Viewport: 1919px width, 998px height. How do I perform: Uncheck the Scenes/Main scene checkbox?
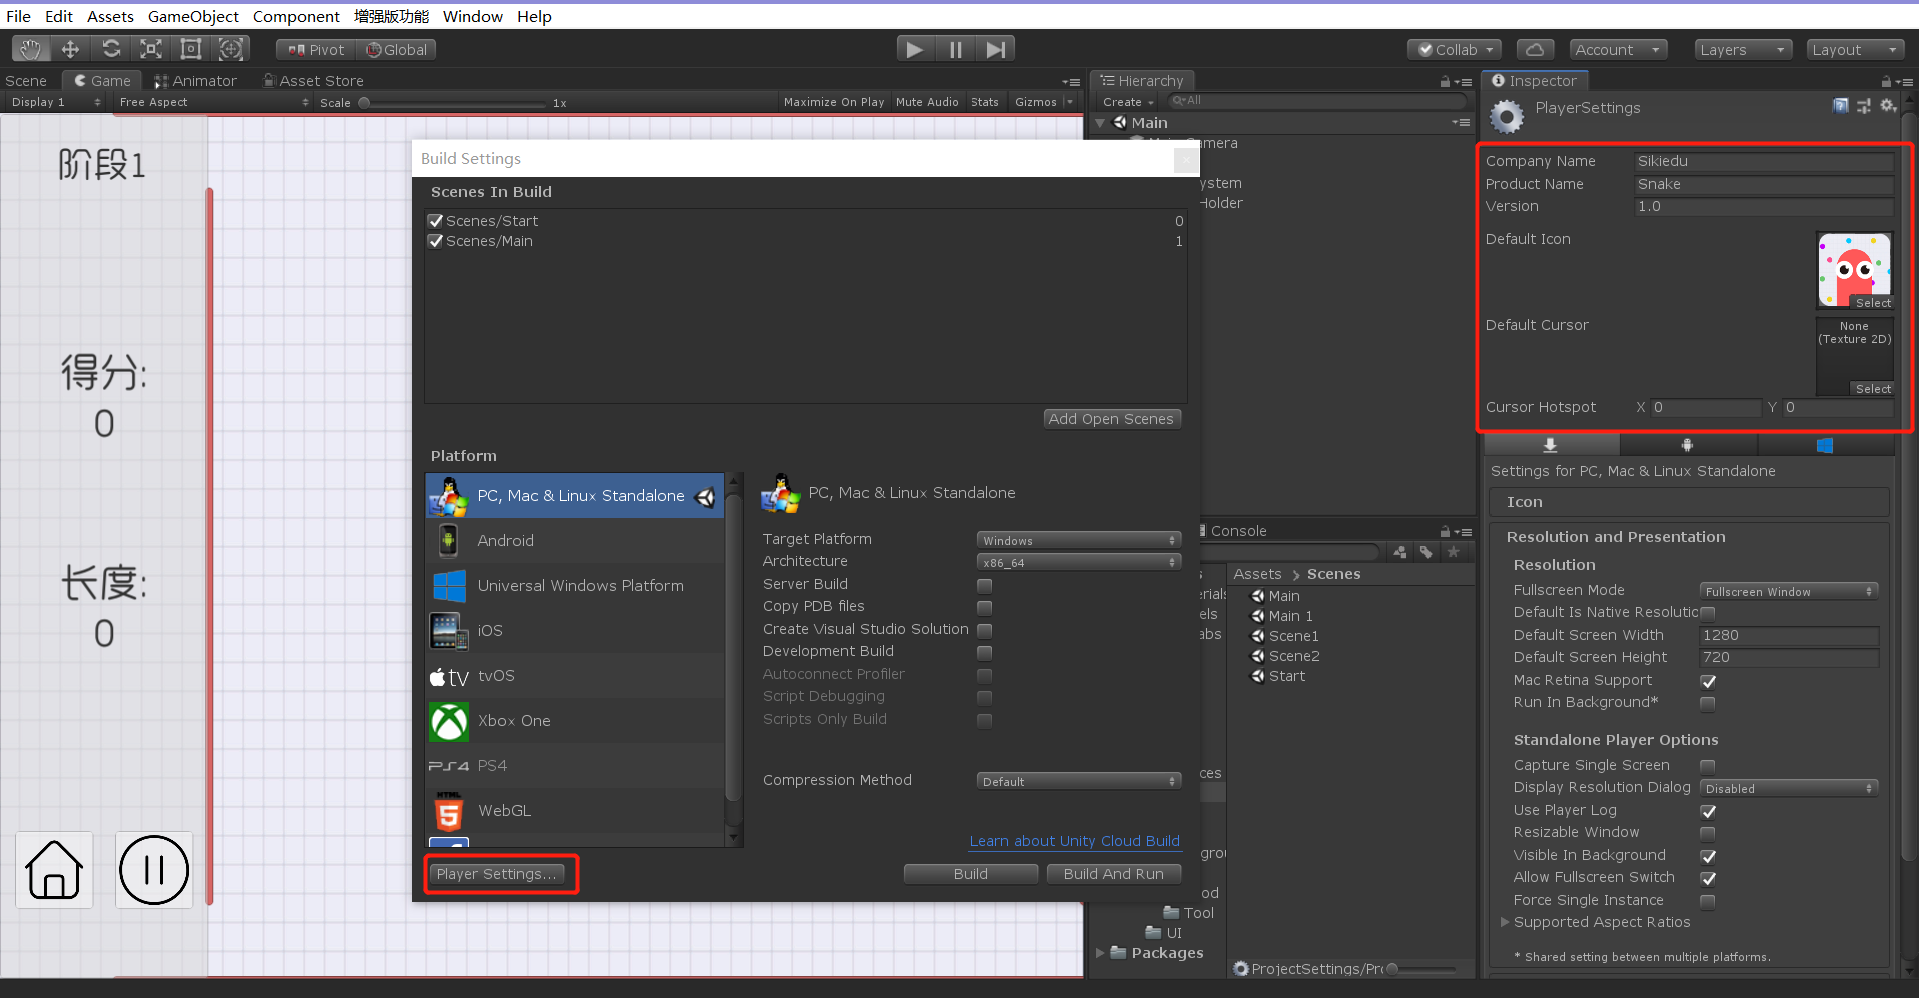[x=435, y=241]
